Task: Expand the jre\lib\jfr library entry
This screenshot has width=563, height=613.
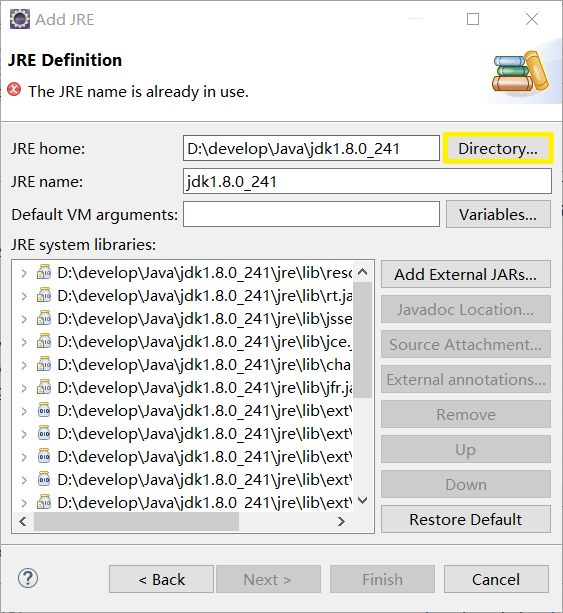Action: tap(24, 388)
